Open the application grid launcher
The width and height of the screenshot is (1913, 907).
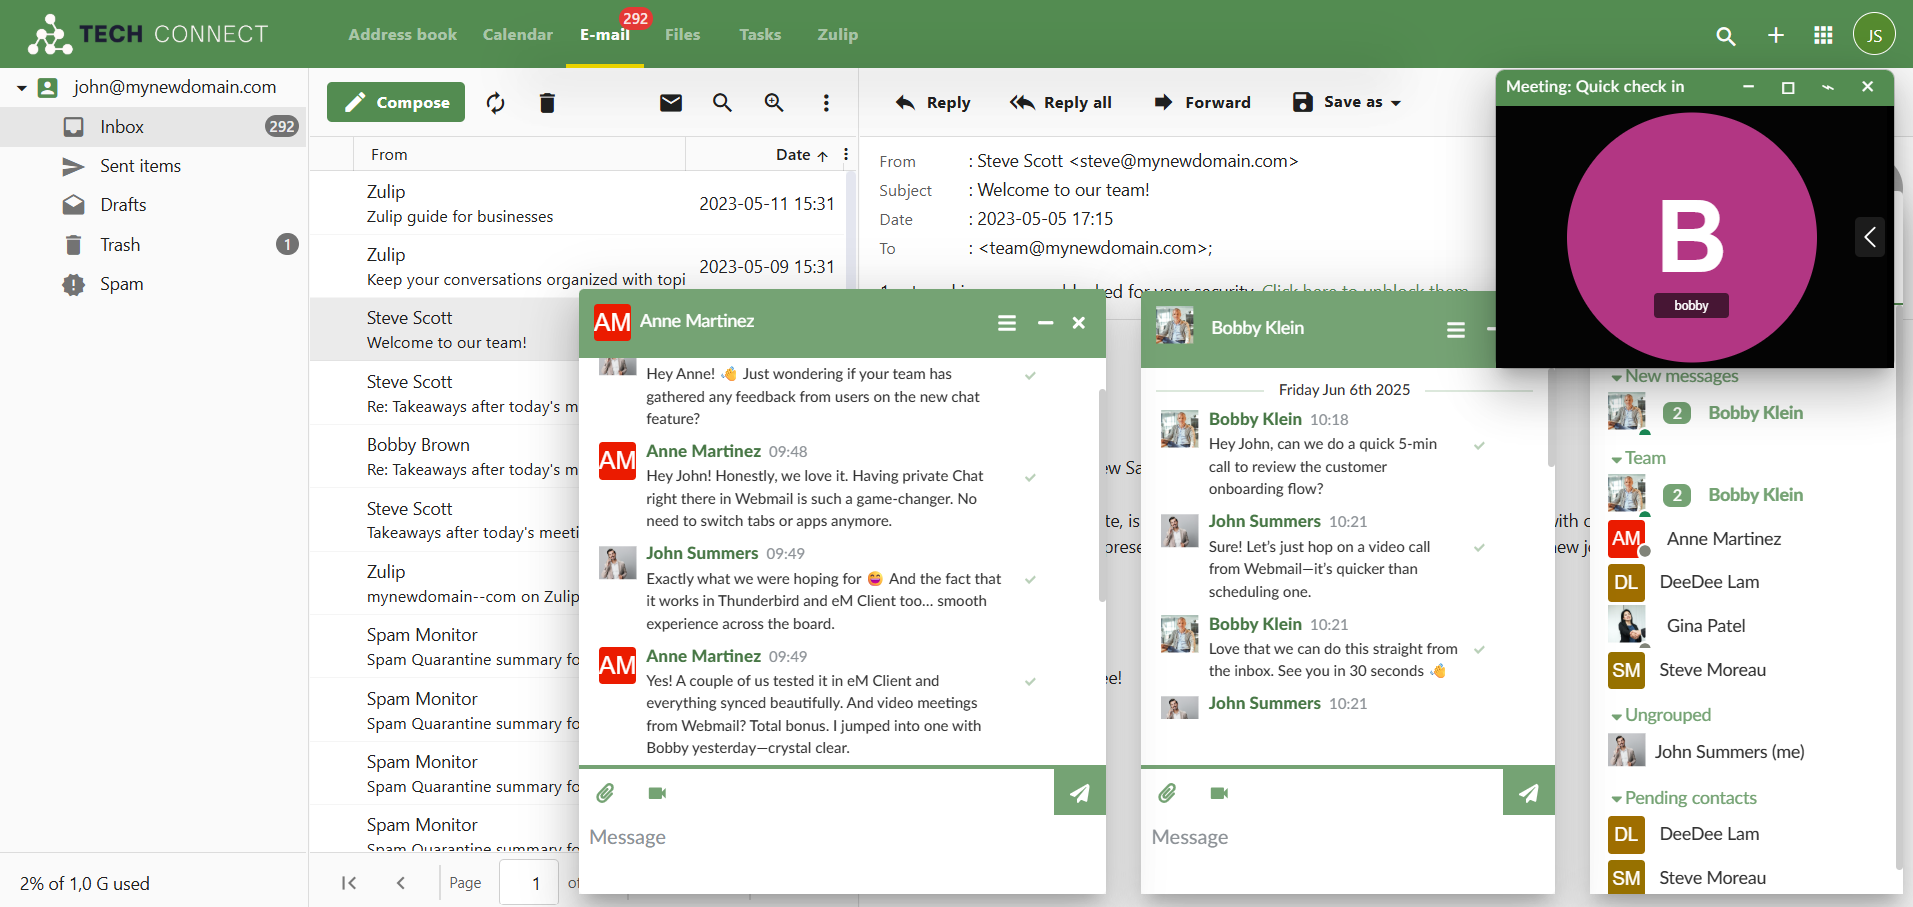click(x=1822, y=34)
